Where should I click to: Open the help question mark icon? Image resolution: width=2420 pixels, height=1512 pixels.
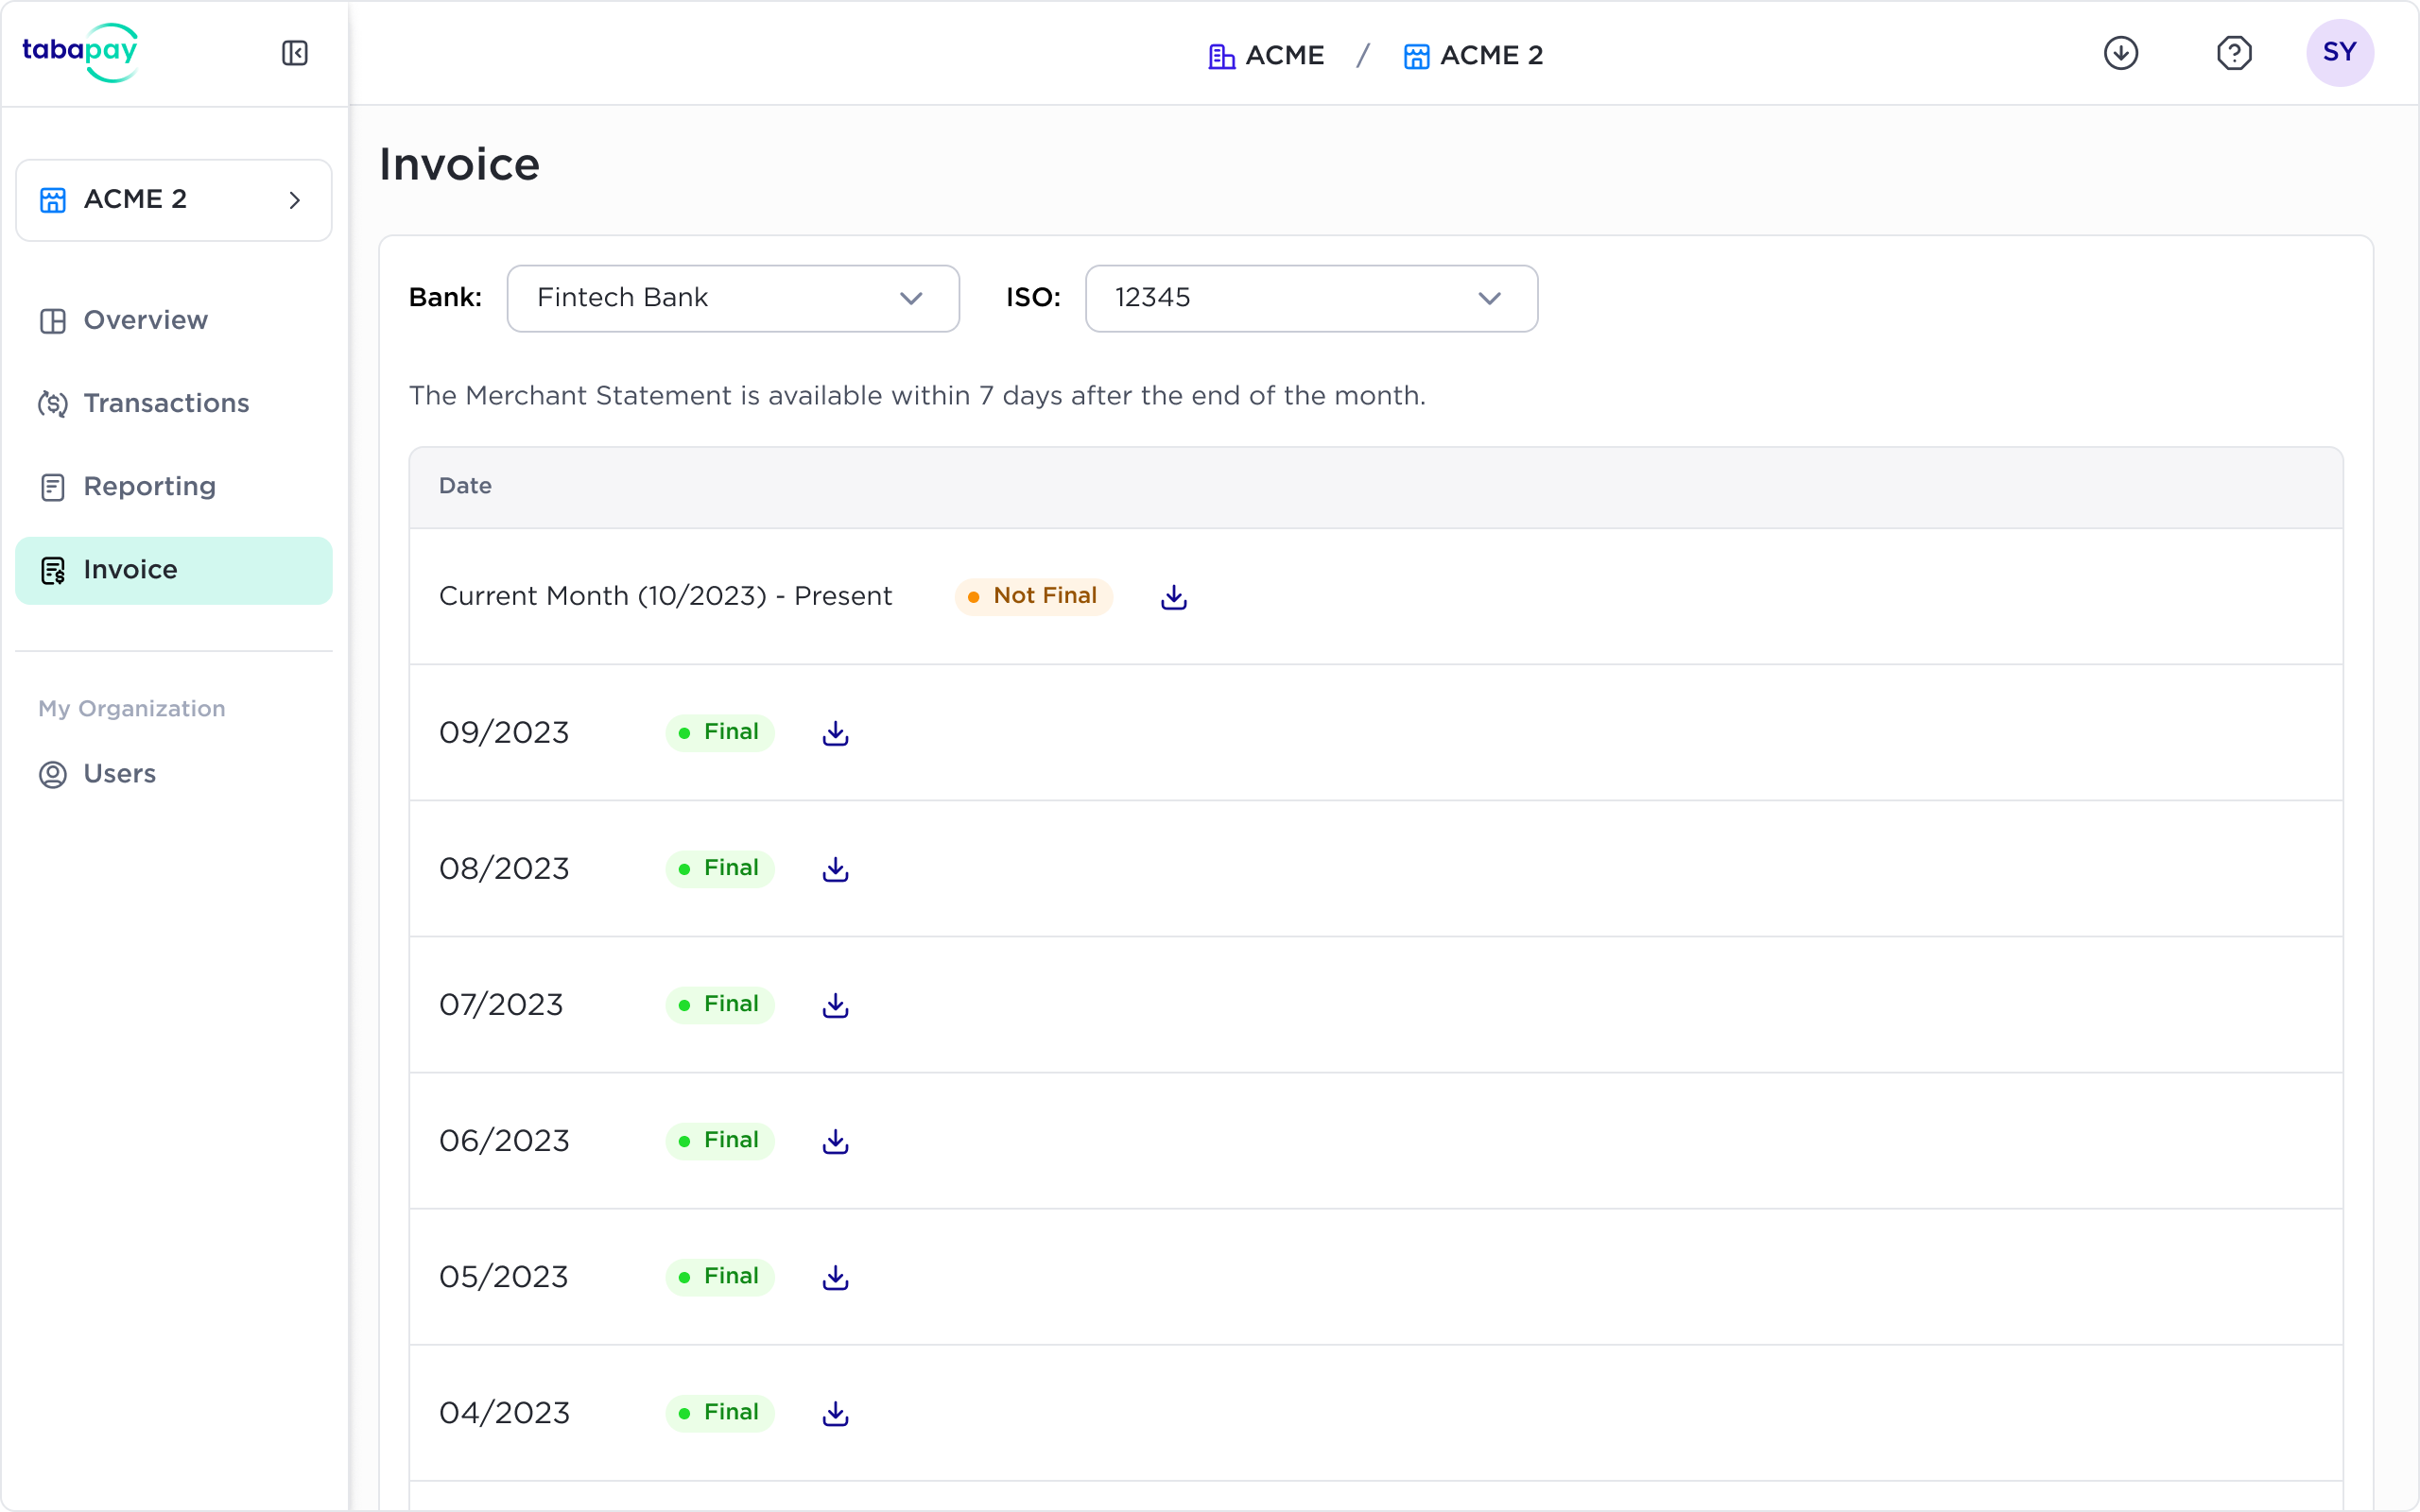[x=2234, y=53]
